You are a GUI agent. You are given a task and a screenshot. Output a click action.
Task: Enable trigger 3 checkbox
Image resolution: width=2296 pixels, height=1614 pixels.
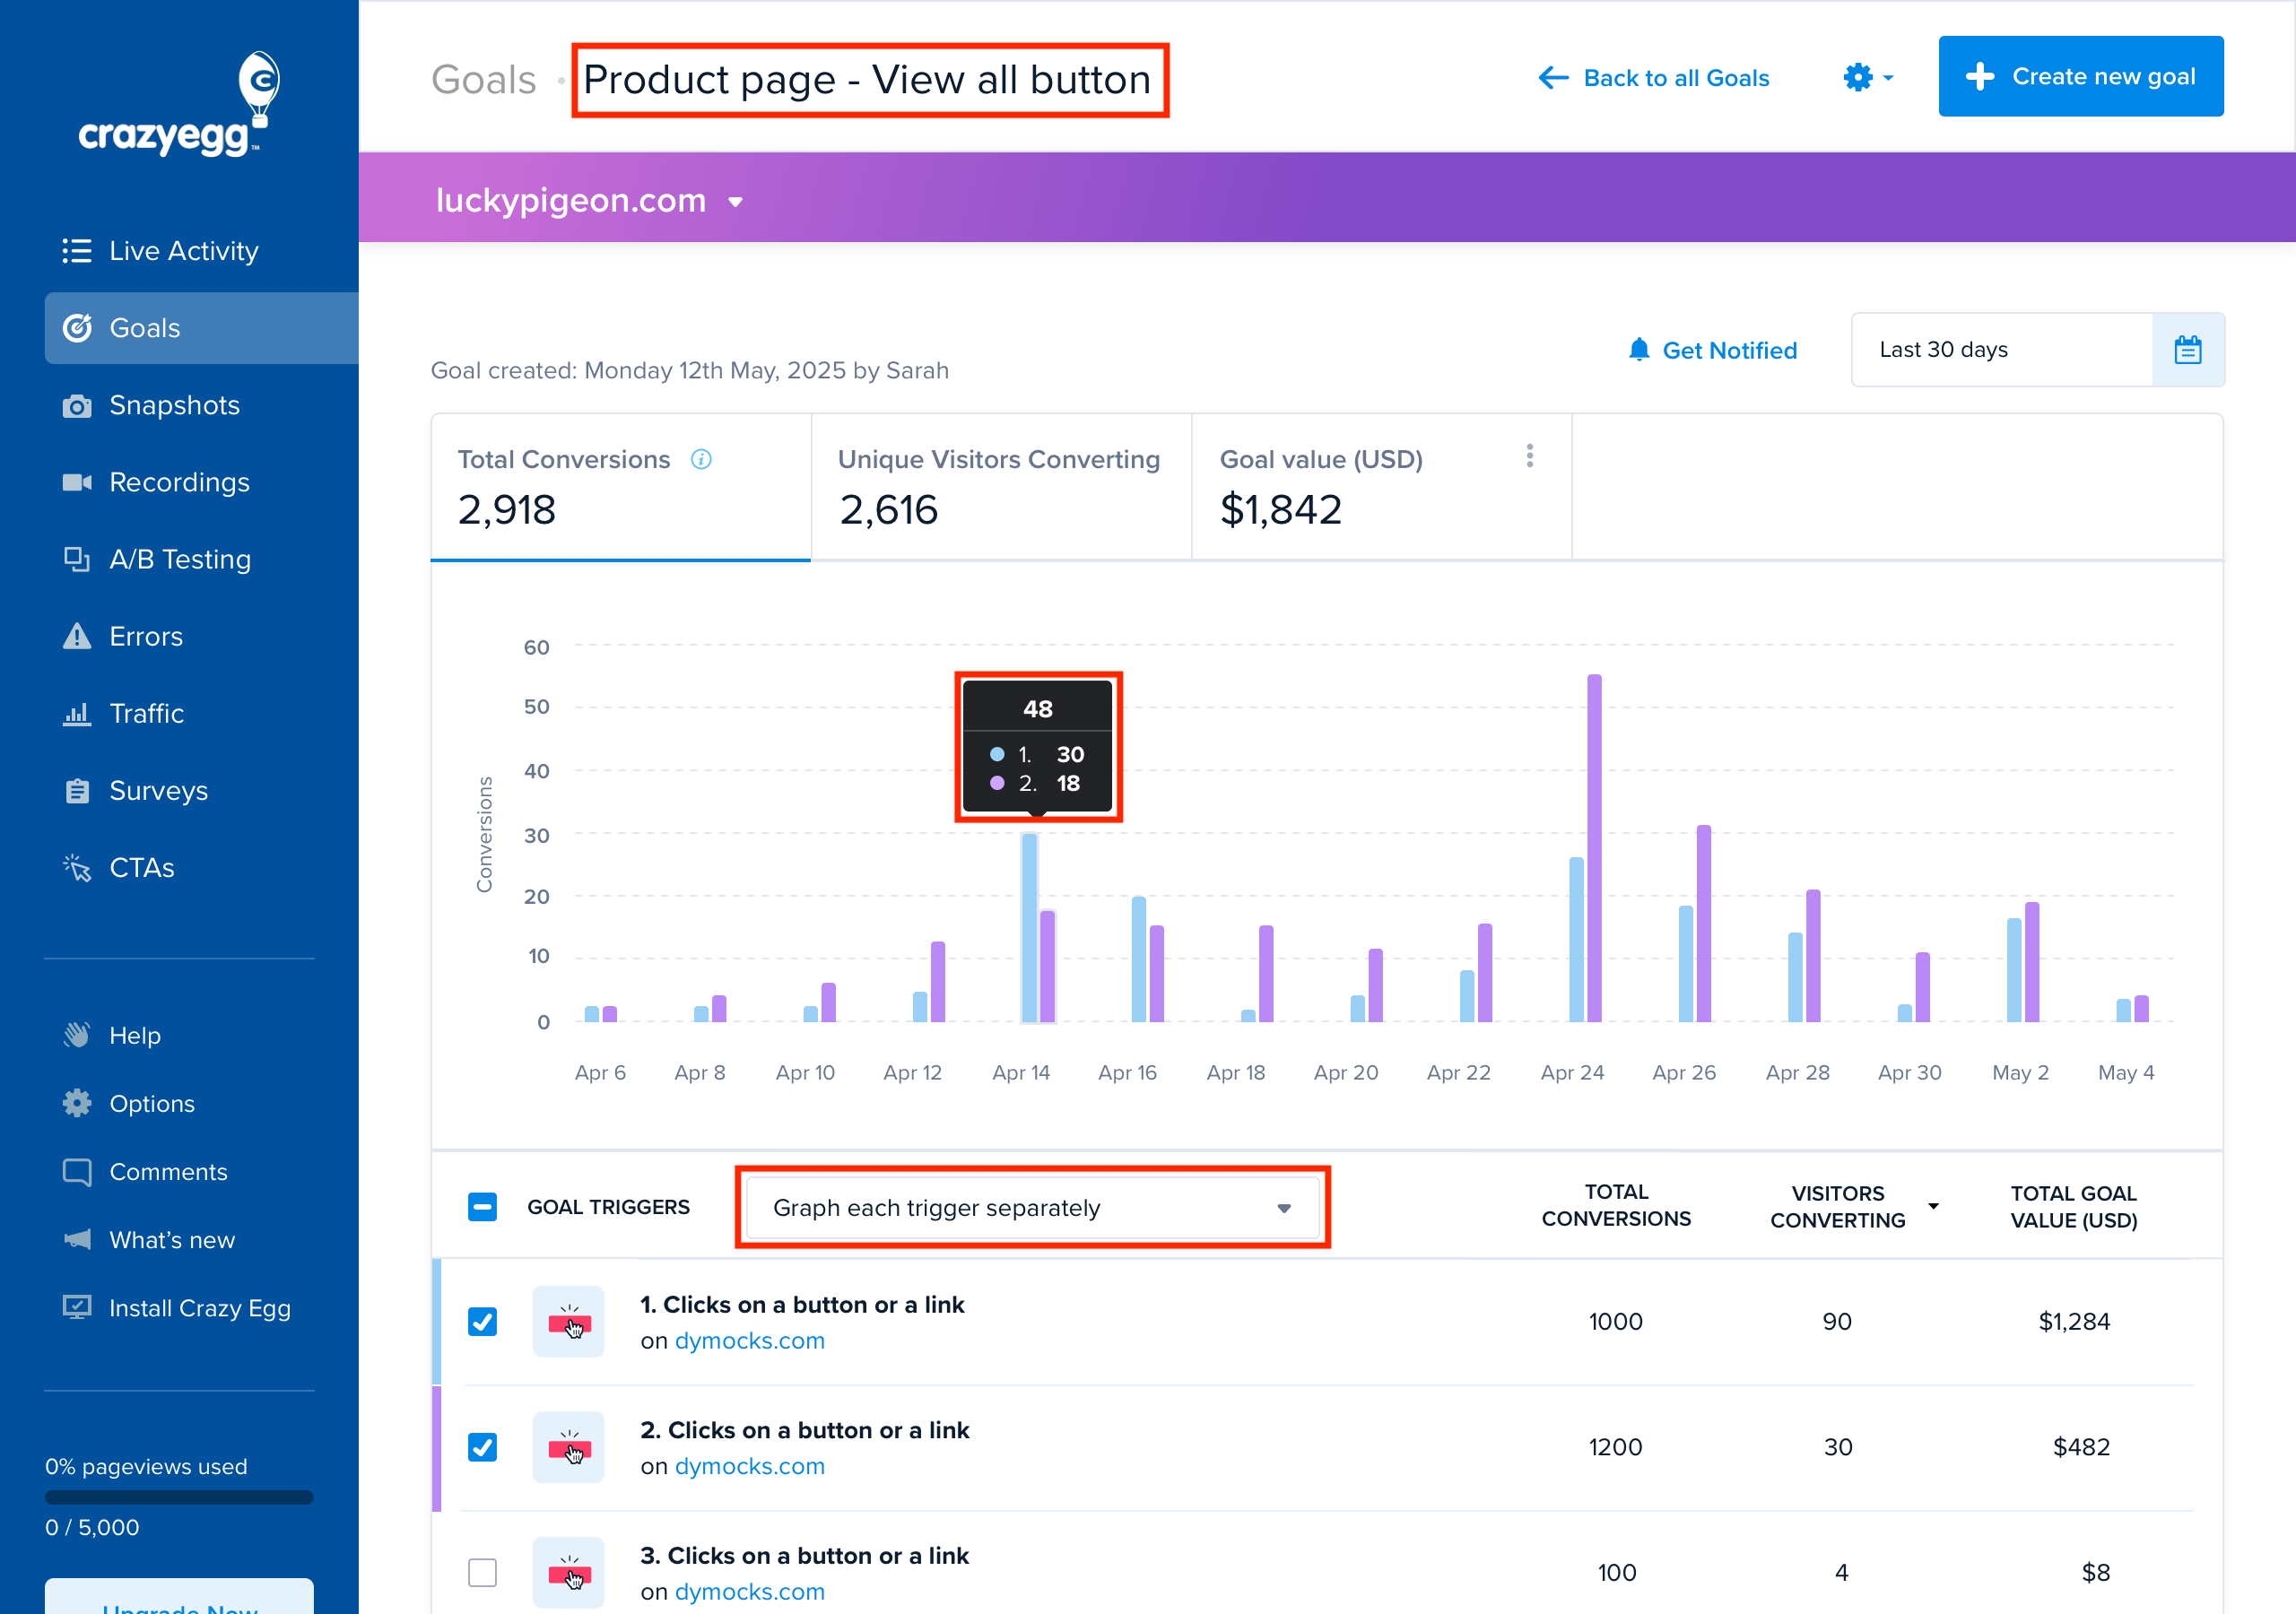click(483, 1573)
